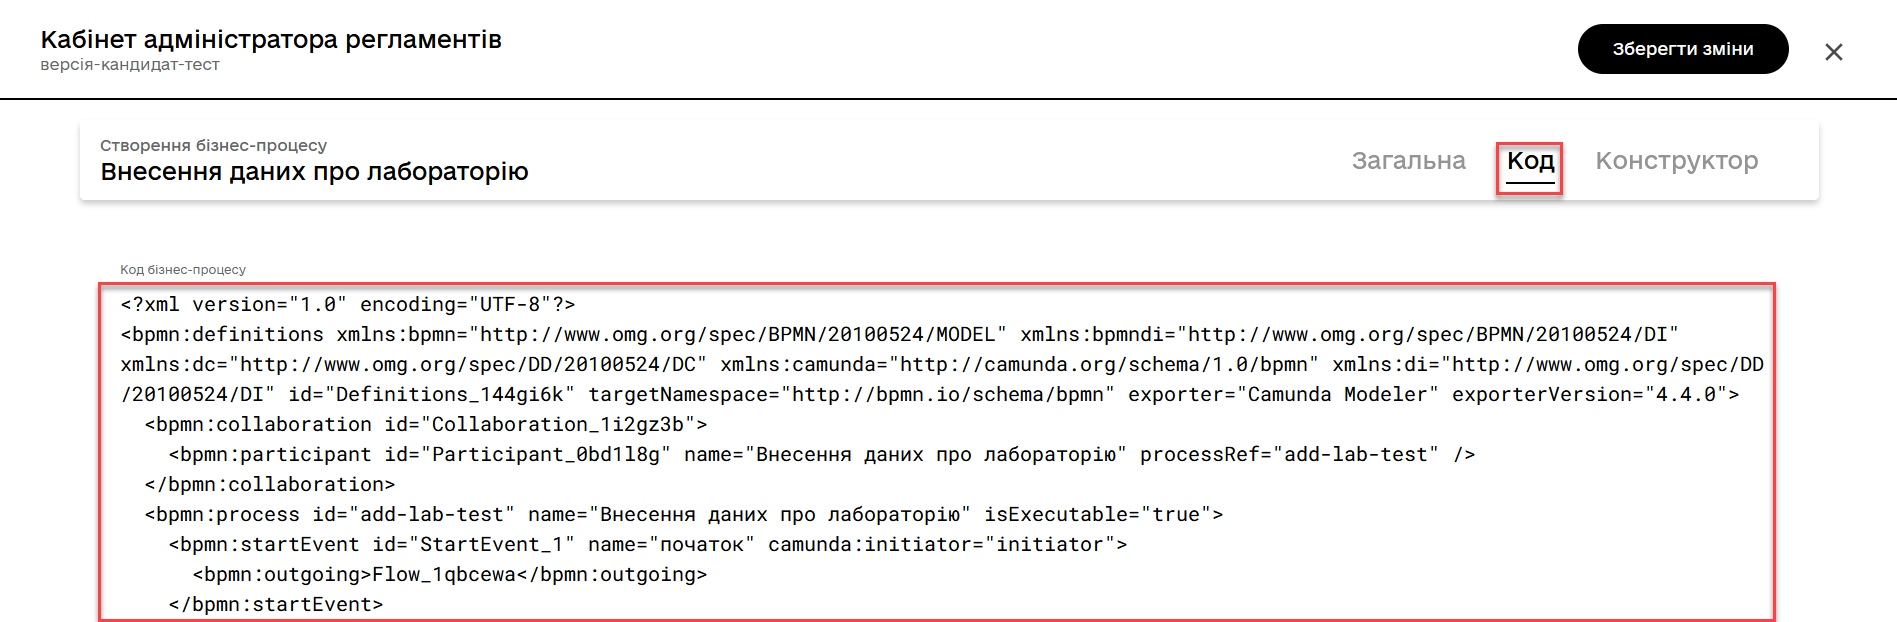
Task: Click the Код бізнес-процесу field label
Action: coord(183,270)
